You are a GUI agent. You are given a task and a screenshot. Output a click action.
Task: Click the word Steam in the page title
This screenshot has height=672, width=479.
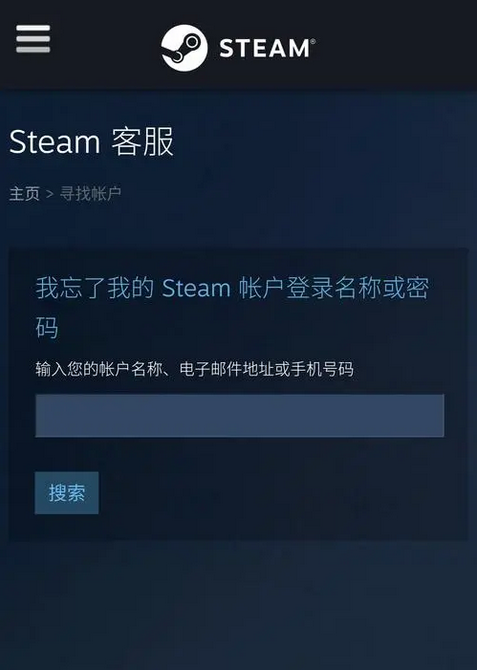point(54,142)
